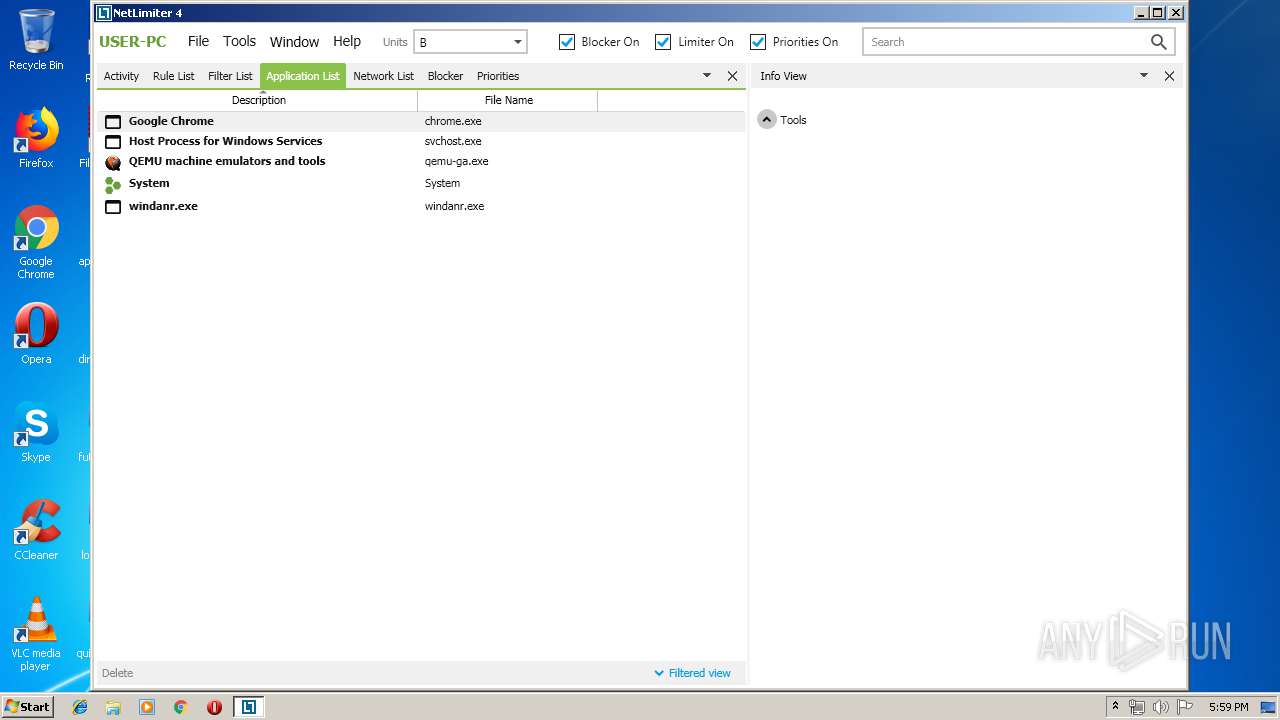Viewport: 1280px width, 720px height.
Task: Click the Search input field
Action: [x=1005, y=42]
